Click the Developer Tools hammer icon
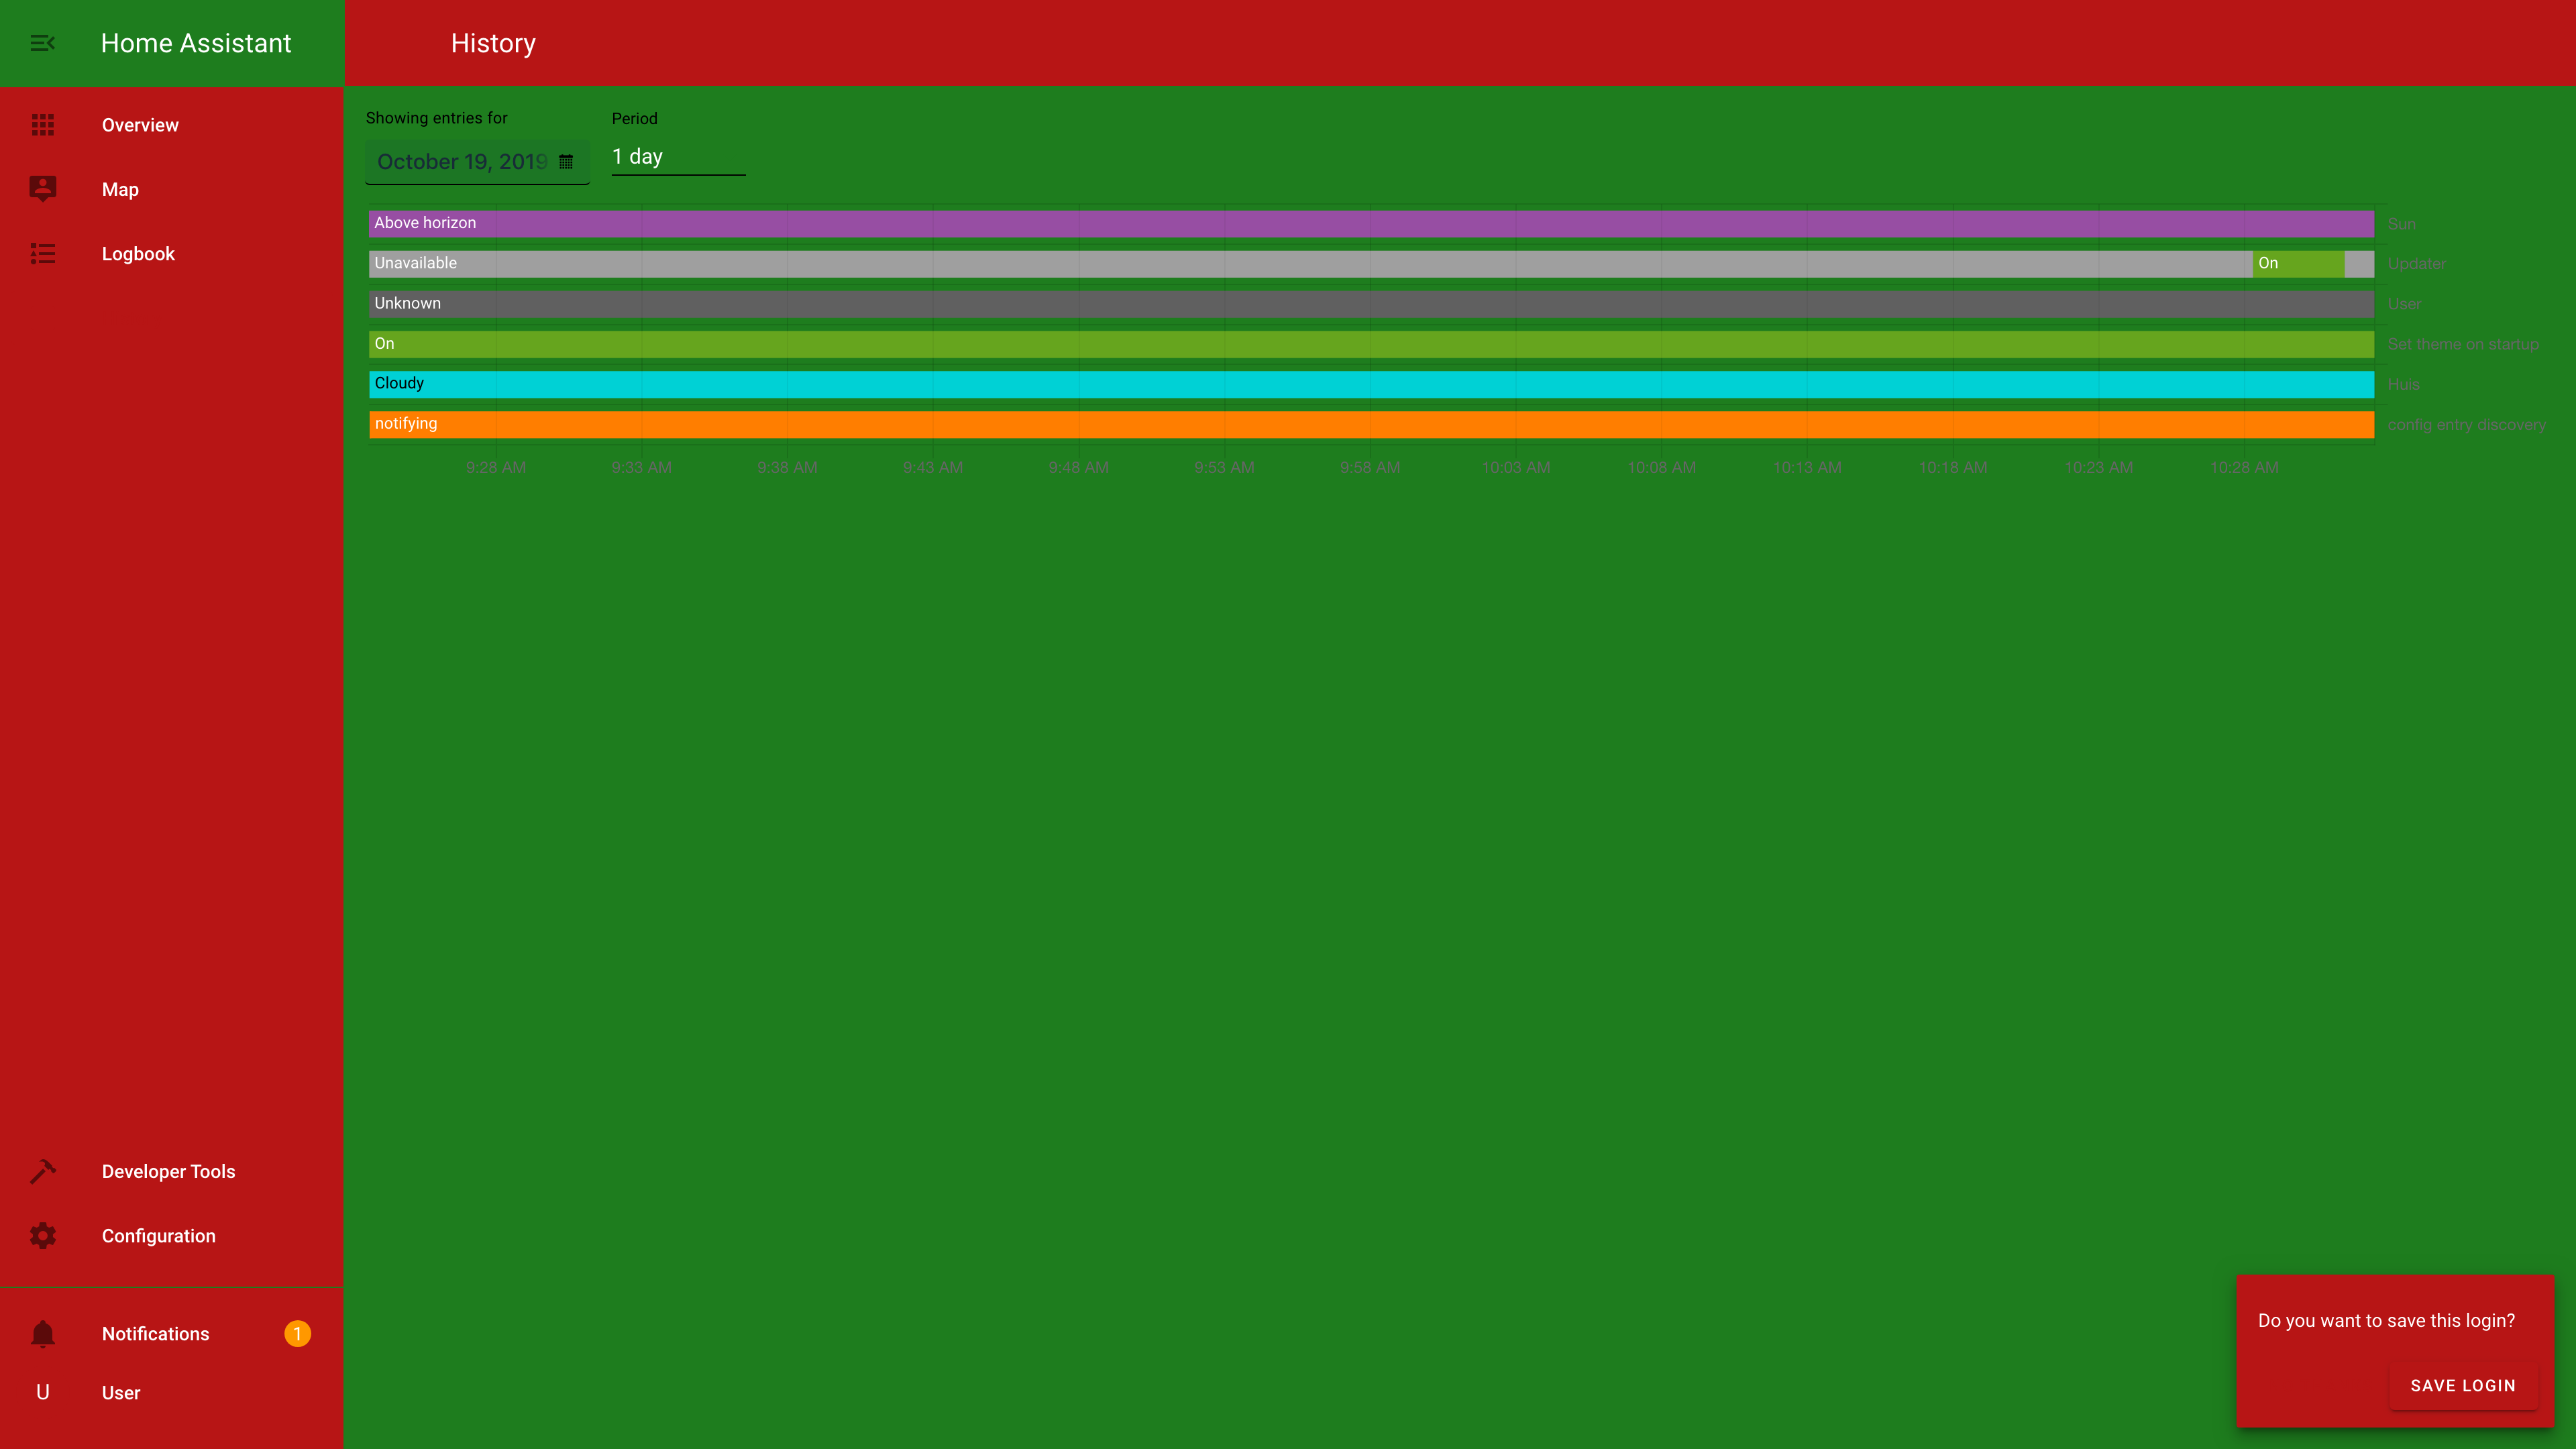 click(42, 1171)
